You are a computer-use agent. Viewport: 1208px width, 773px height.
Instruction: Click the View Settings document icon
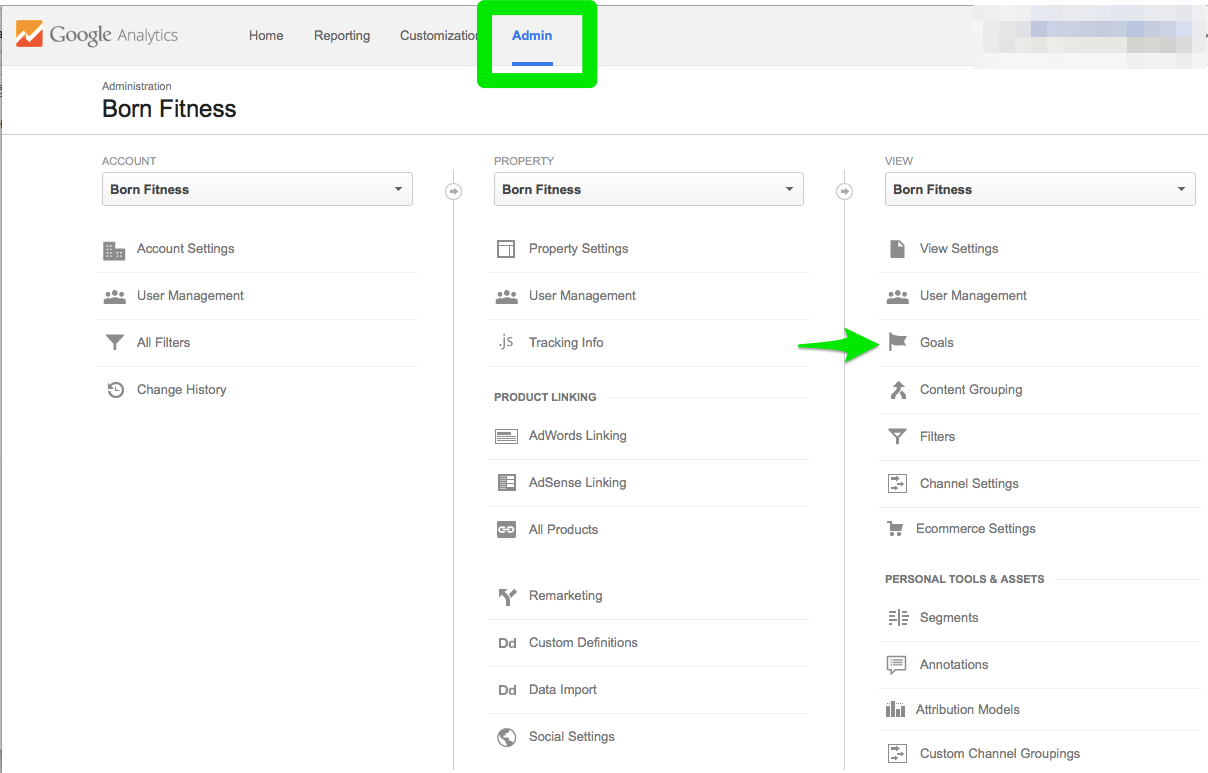click(x=897, y=249)
